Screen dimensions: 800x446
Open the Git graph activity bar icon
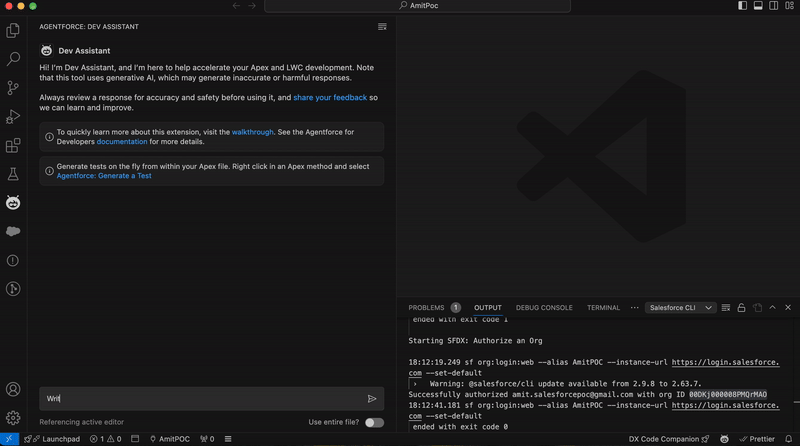pos(13,289)
